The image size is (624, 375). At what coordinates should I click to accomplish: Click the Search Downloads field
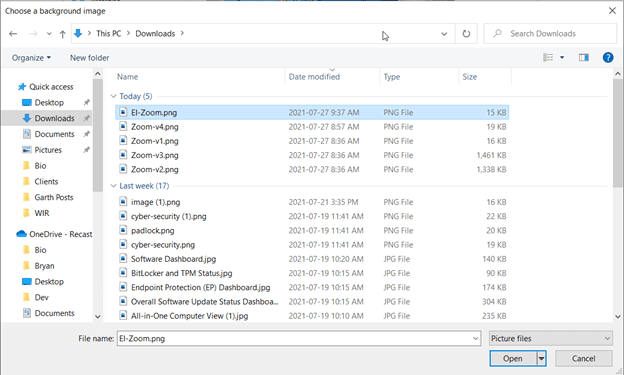pos(550,33)
